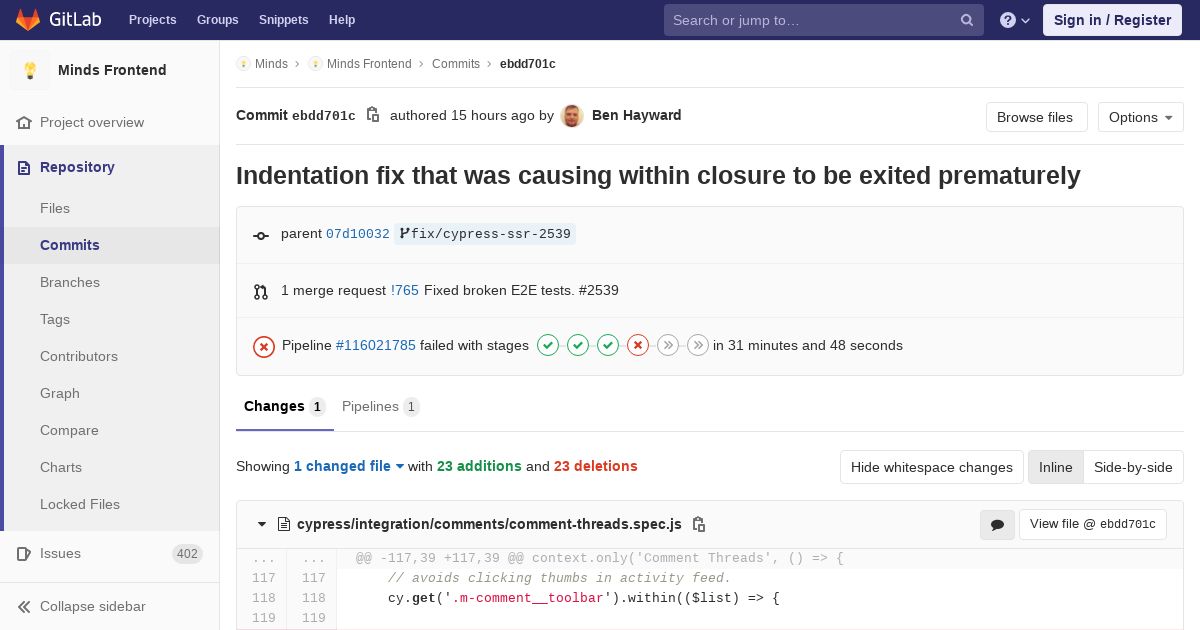Click the Minds lightbulb breadcrumb icon

243,64
